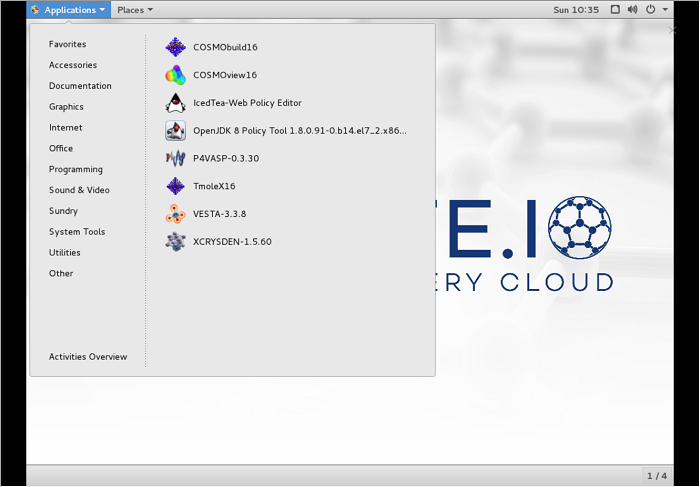
Task: Open the System Tools category
Action: (x=77, y=232)
